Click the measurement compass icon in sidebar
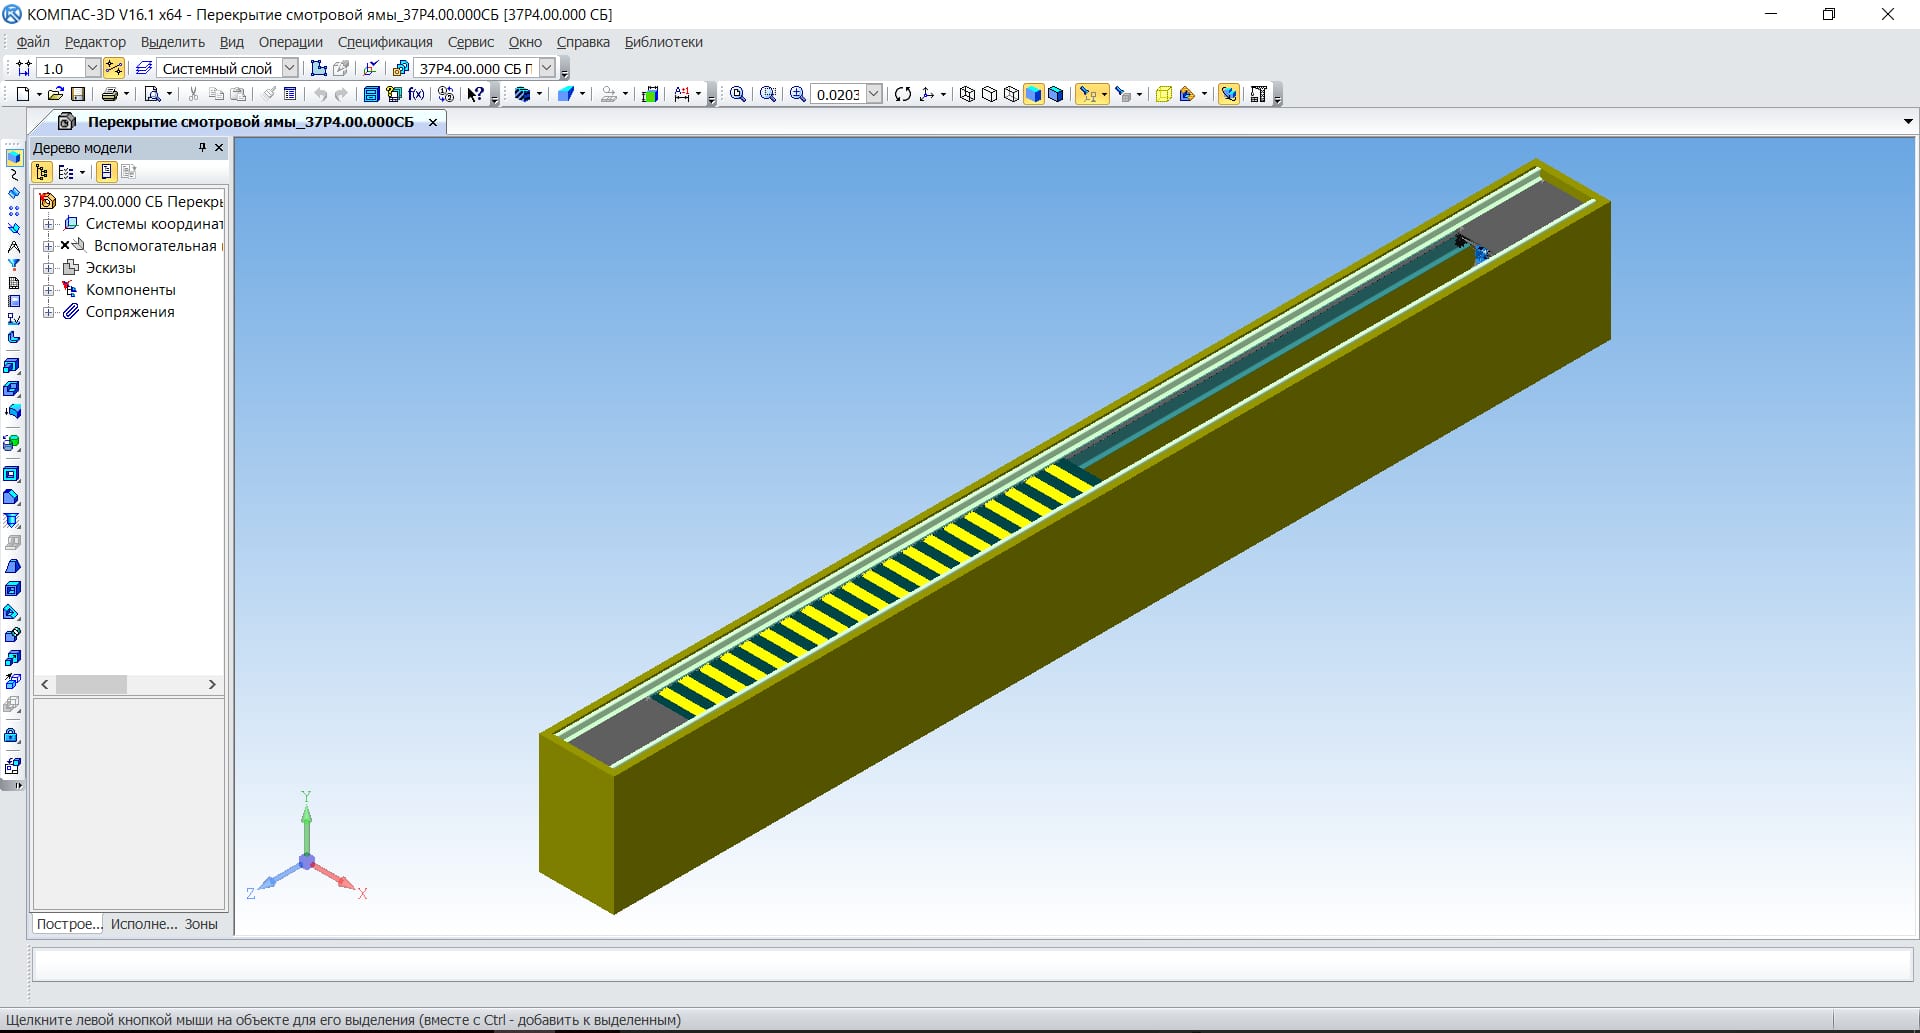Screen dimensions: 1920x1033 click(14, 247)
